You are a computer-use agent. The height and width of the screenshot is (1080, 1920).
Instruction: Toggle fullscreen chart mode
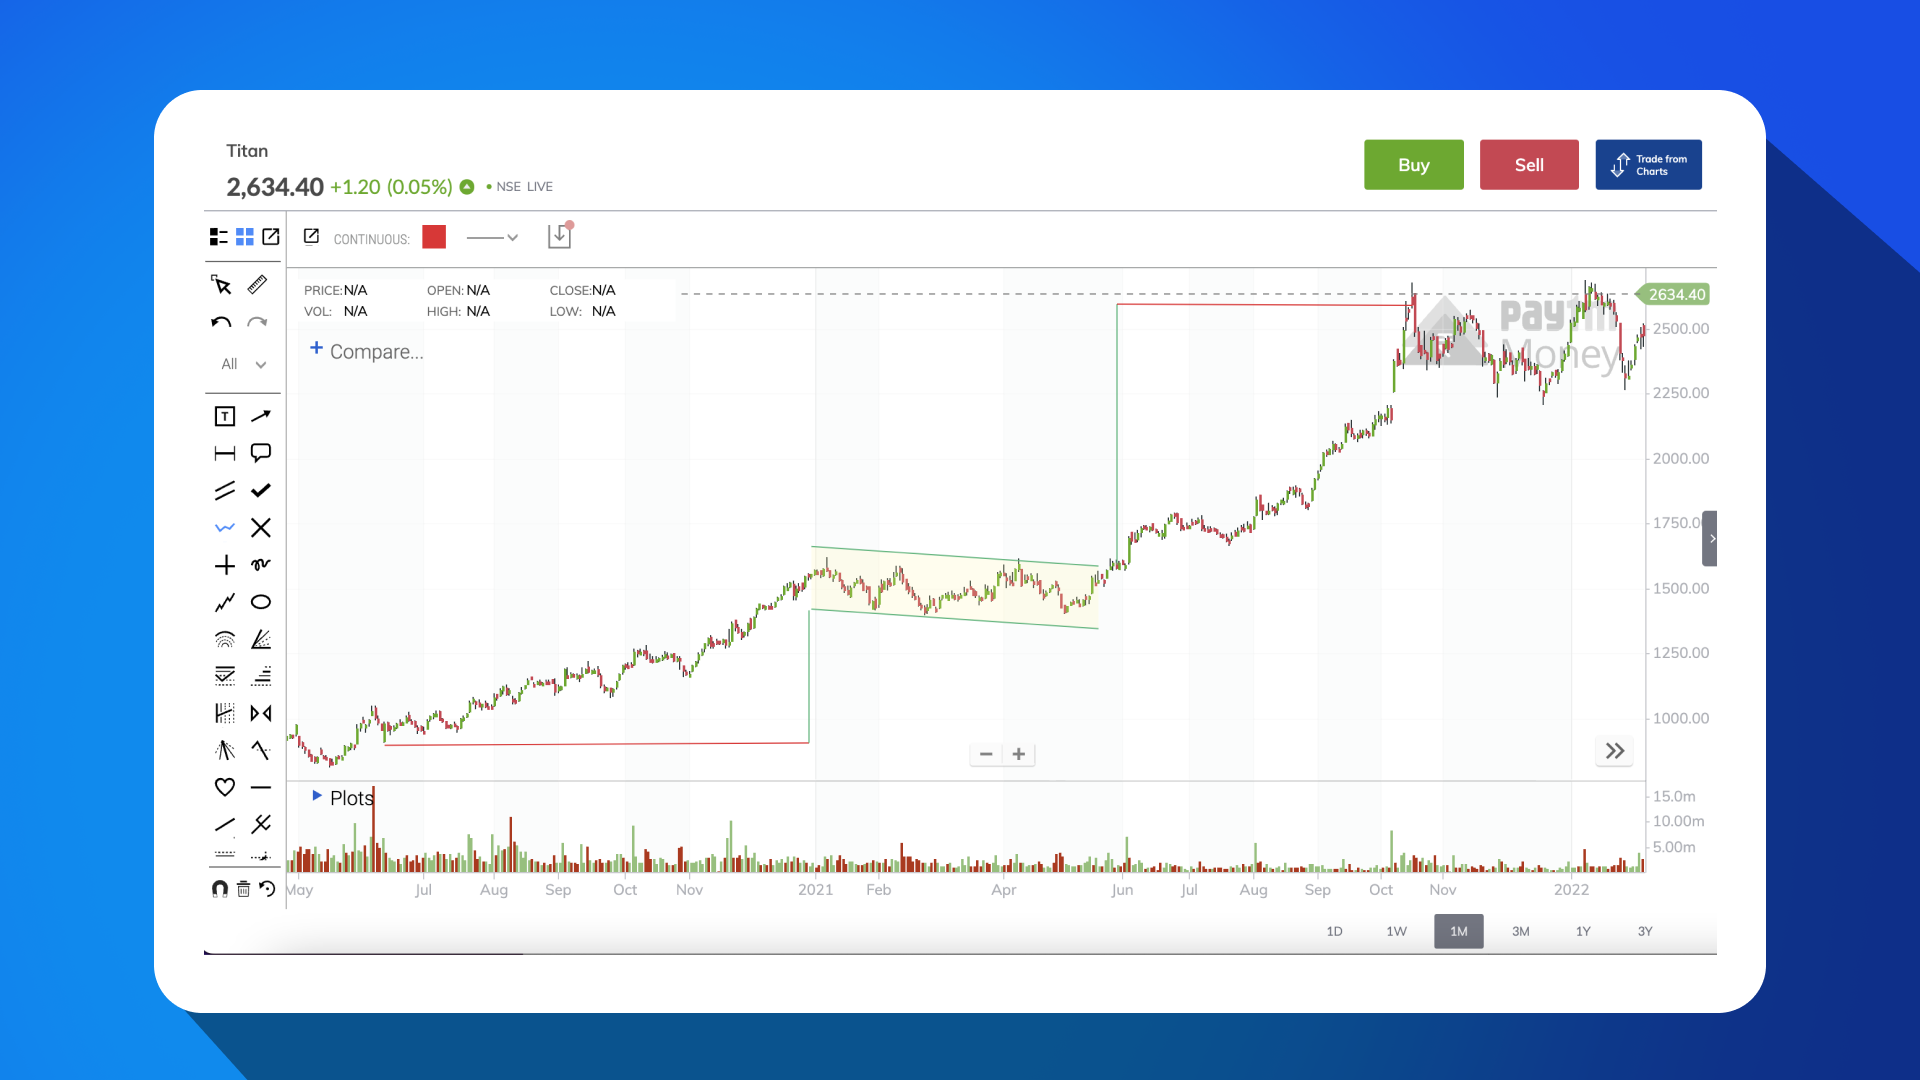(x=270, y=236)
